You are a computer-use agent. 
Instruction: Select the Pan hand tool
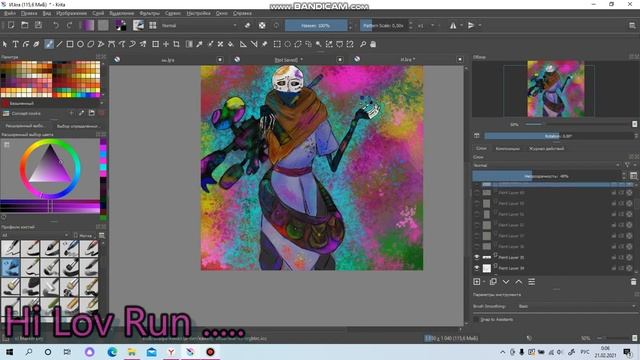(373, 44)
